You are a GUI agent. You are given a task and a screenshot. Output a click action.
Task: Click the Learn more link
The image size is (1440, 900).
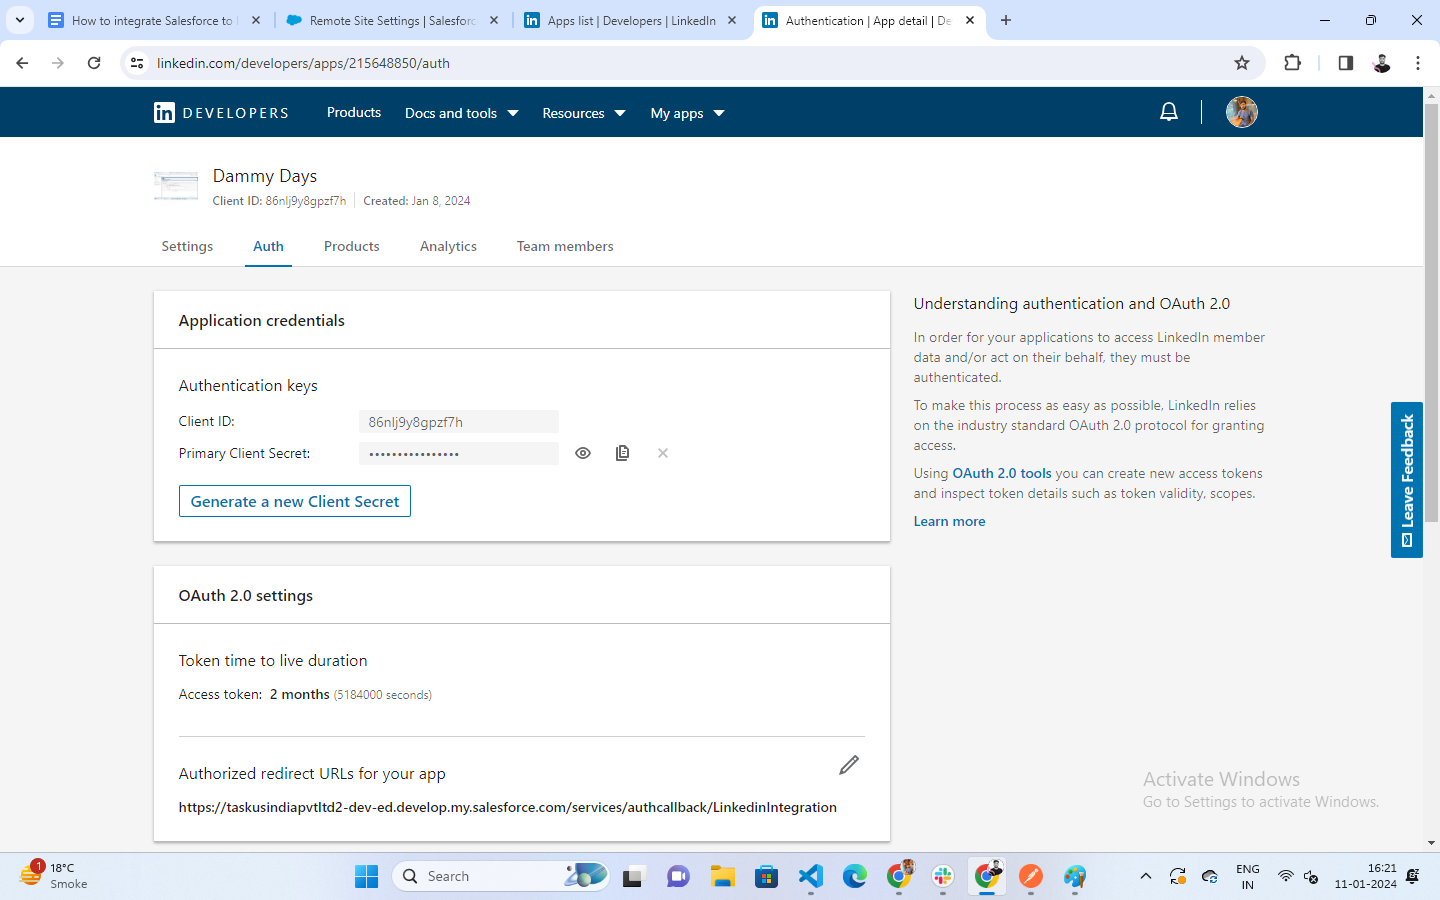click(x=949, y=521)
